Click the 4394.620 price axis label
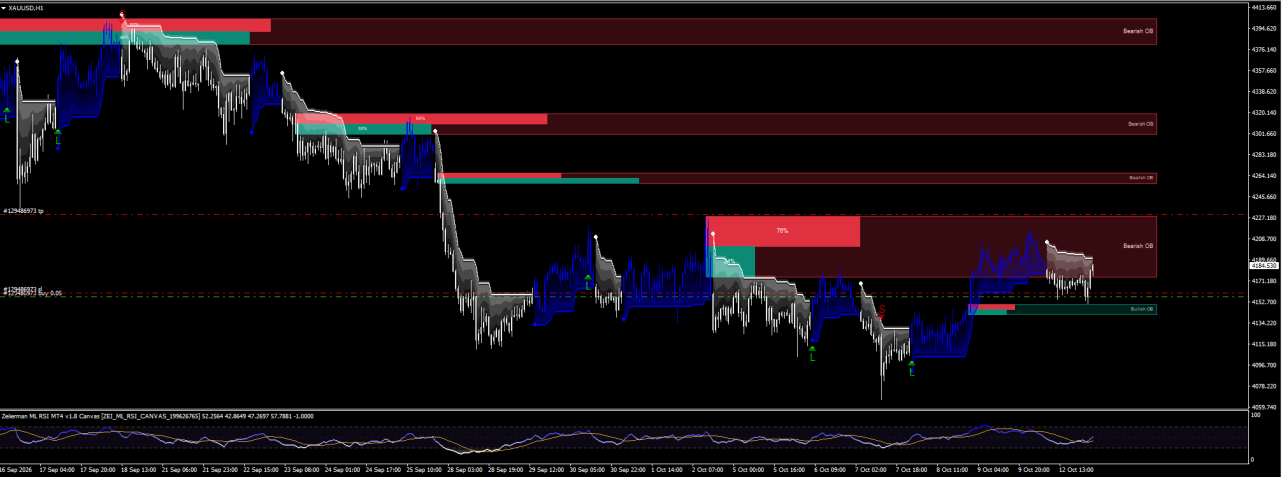 (x=1265, y=28)
